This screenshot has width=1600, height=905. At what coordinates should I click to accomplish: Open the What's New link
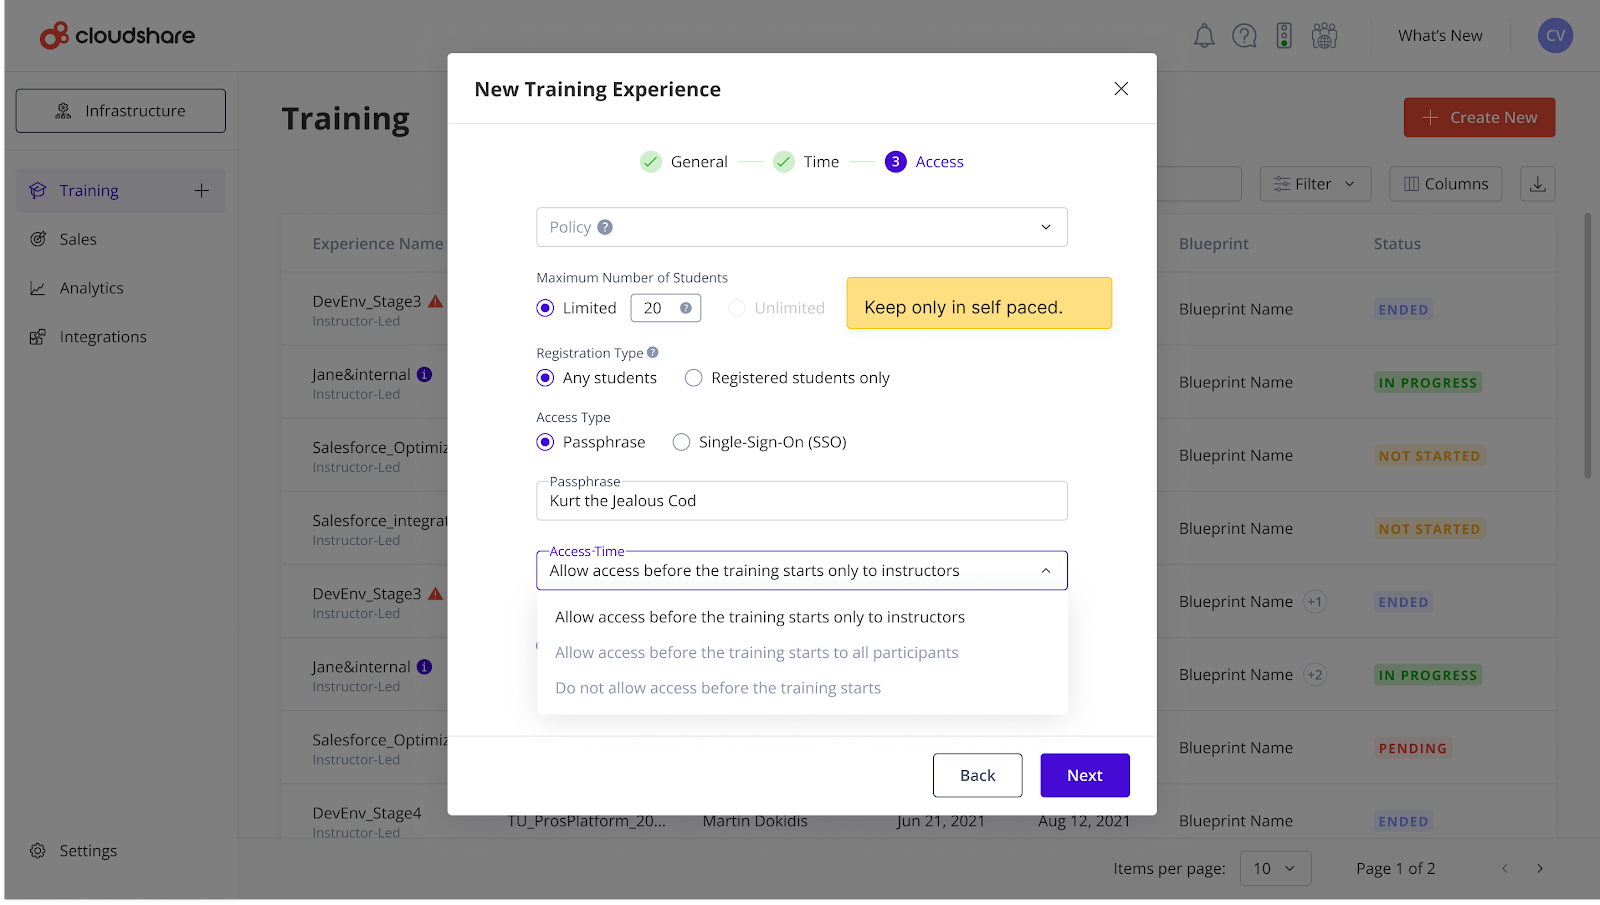pos(1440,36)
